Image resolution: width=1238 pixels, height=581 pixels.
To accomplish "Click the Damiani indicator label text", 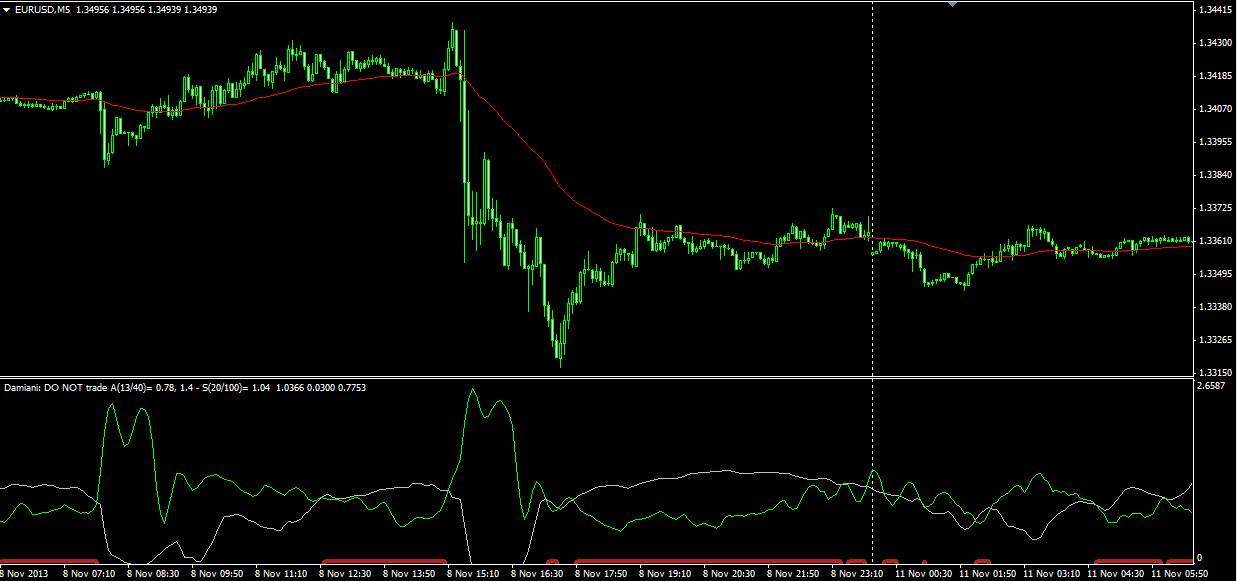I will (185, 386).
